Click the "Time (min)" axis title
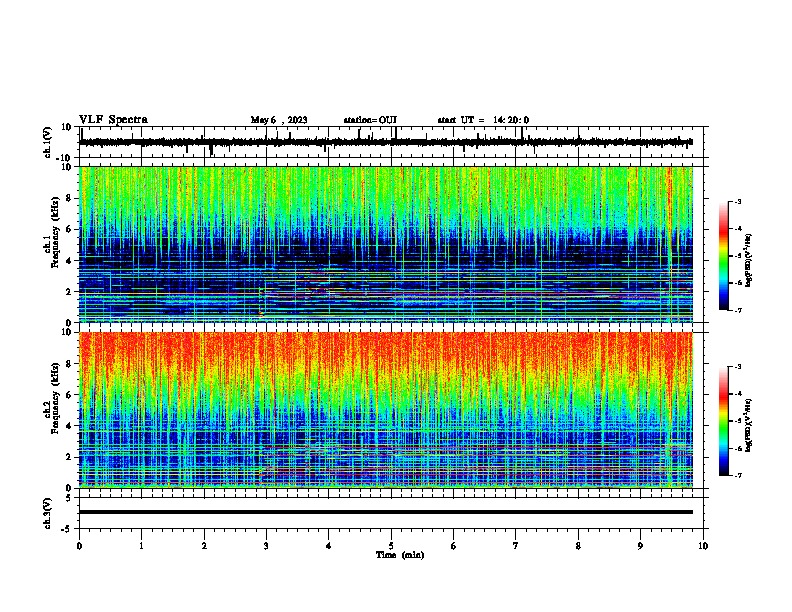This screenshot has width=792, height=612. click(x=400, y=555)
